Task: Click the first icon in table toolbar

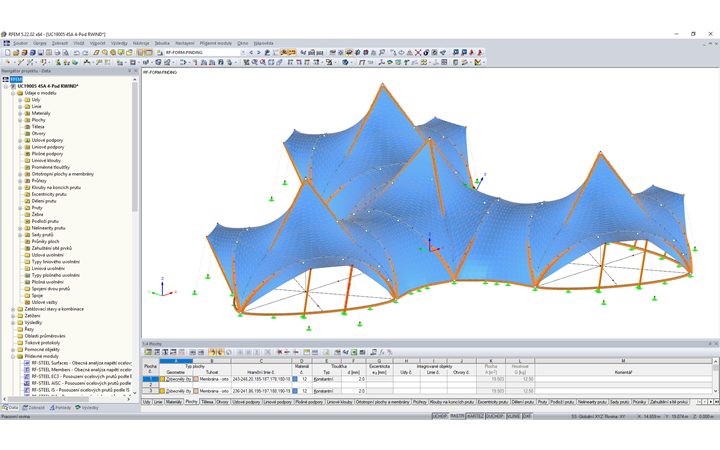Action: pyautogui.click(x=148, y=352)
